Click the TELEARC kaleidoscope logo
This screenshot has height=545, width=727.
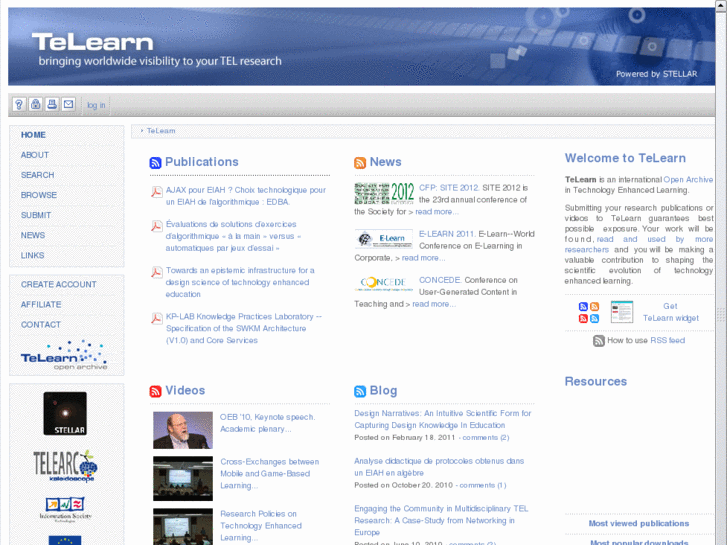point(65,466)
